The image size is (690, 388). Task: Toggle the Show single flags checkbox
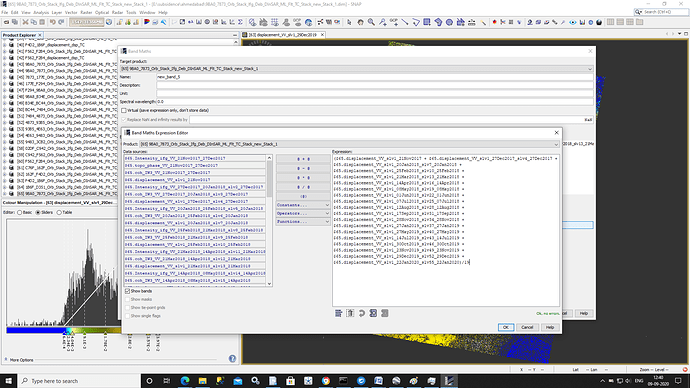tap(127, 316)
